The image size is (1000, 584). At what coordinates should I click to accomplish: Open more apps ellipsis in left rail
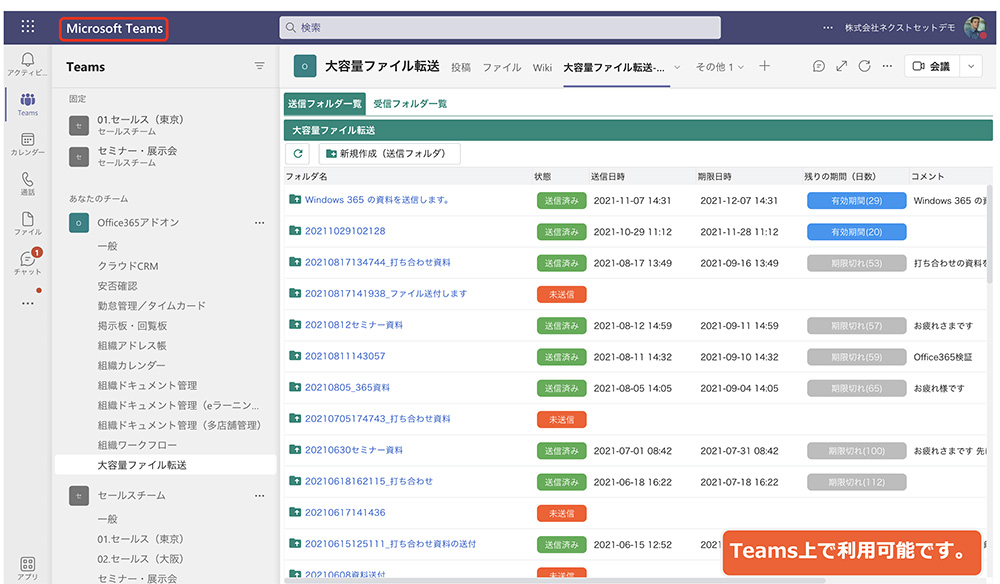[x=27, y=303]
